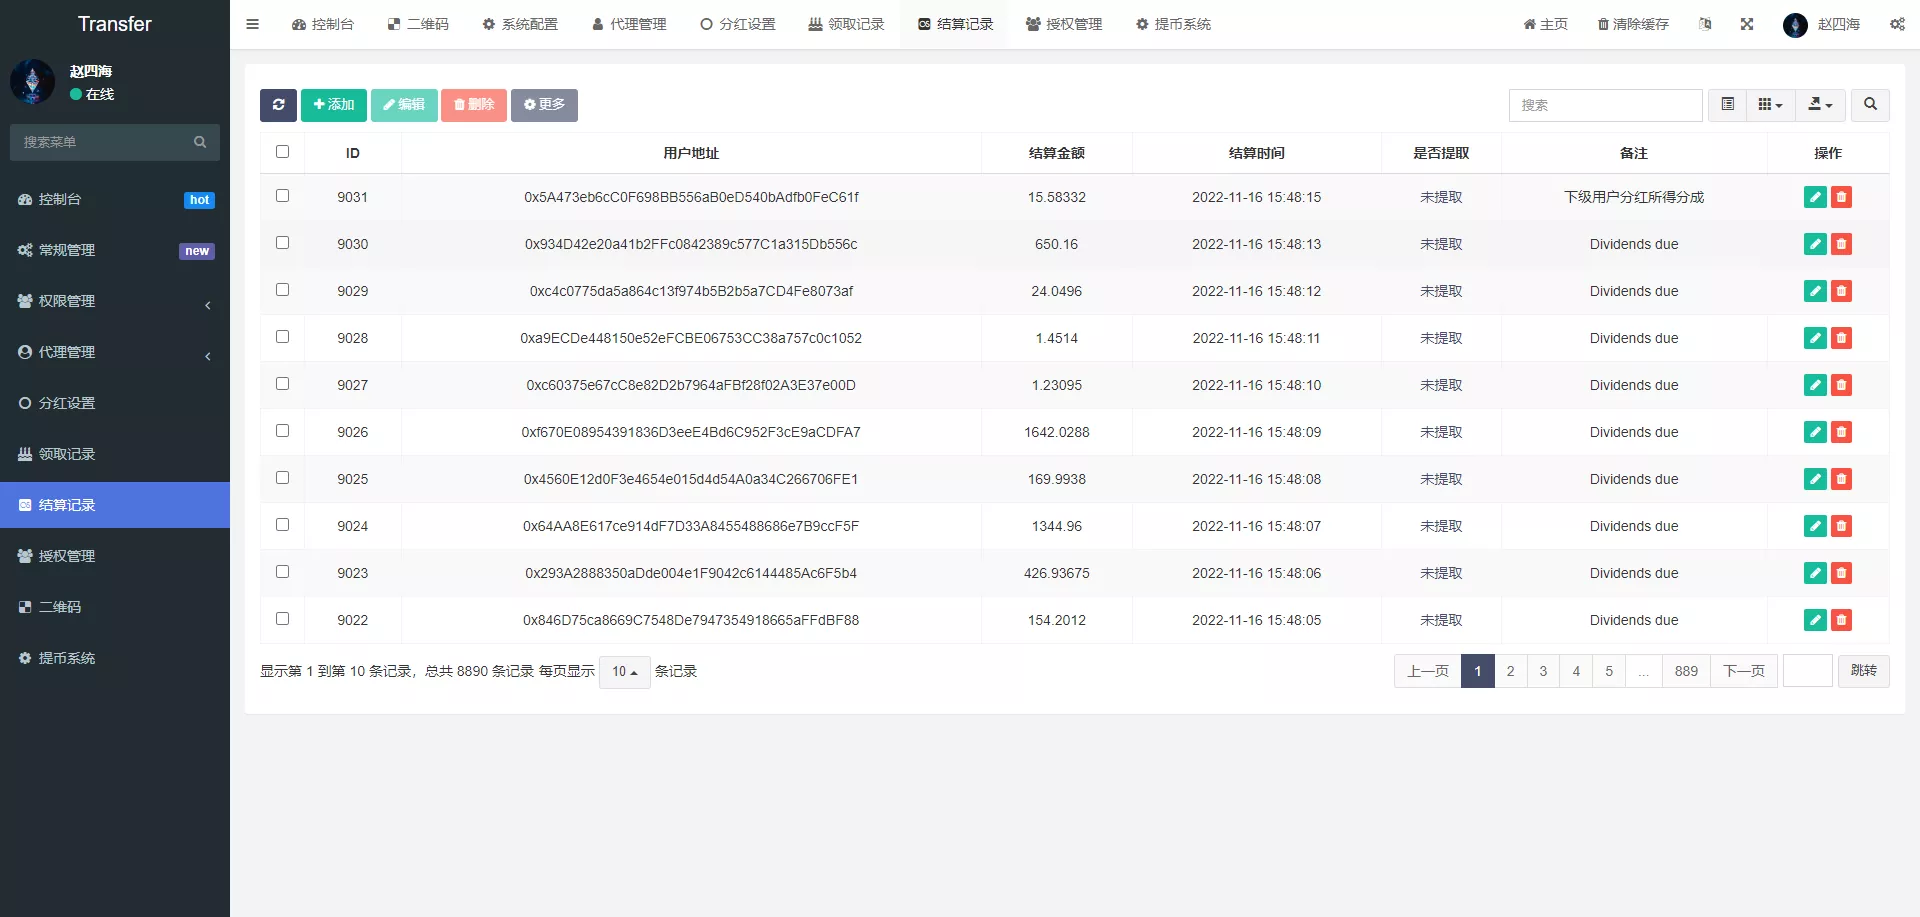Click the fullscreen icon in the top bar
The height and width of the screenshot is (917, 1920).
(x=1747, y=23)
